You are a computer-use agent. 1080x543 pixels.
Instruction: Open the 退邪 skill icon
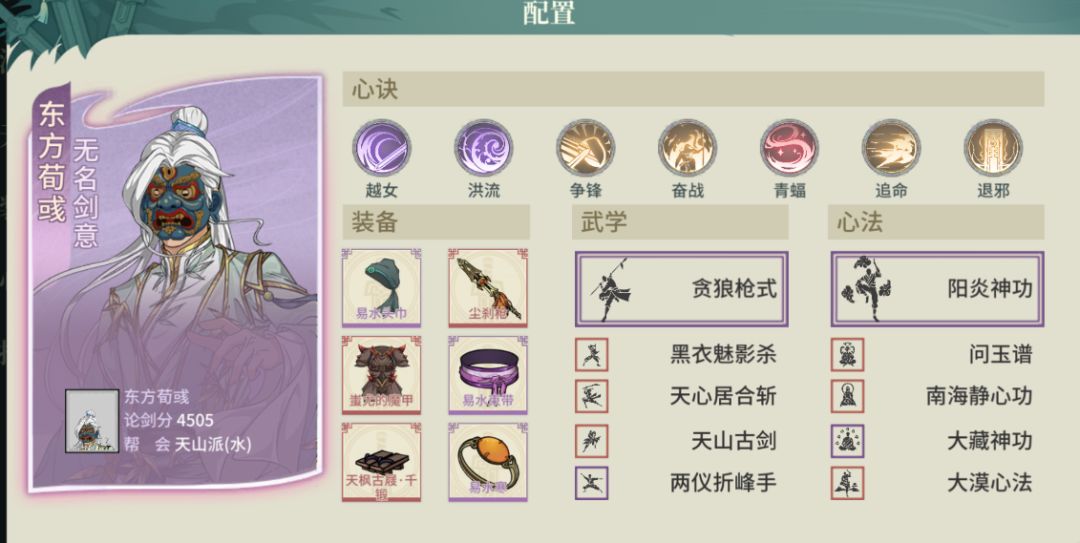[993, 147]
